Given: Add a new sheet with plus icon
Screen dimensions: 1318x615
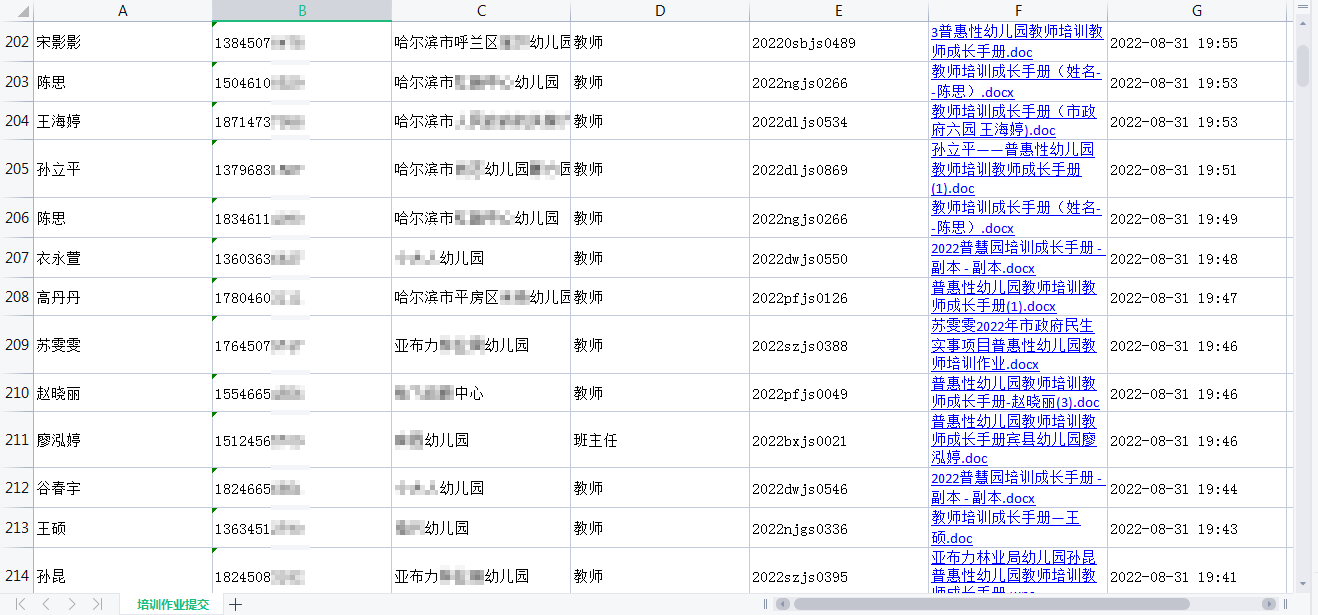Looking at the screenshot, I should pos(235,604).
